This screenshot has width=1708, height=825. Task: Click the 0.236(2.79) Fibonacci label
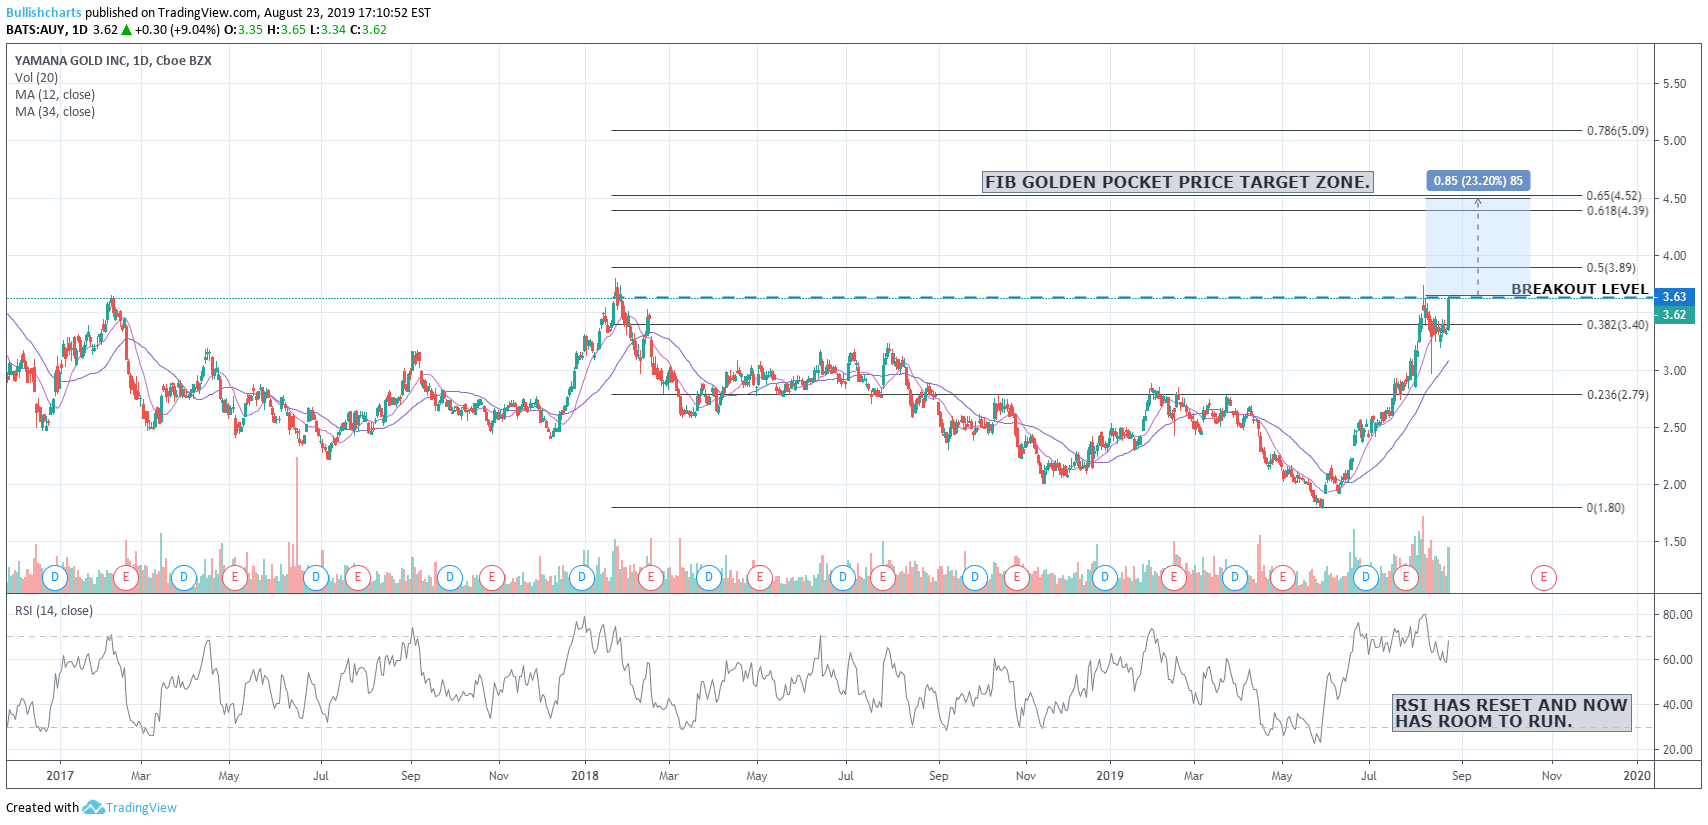(1617, 395)
